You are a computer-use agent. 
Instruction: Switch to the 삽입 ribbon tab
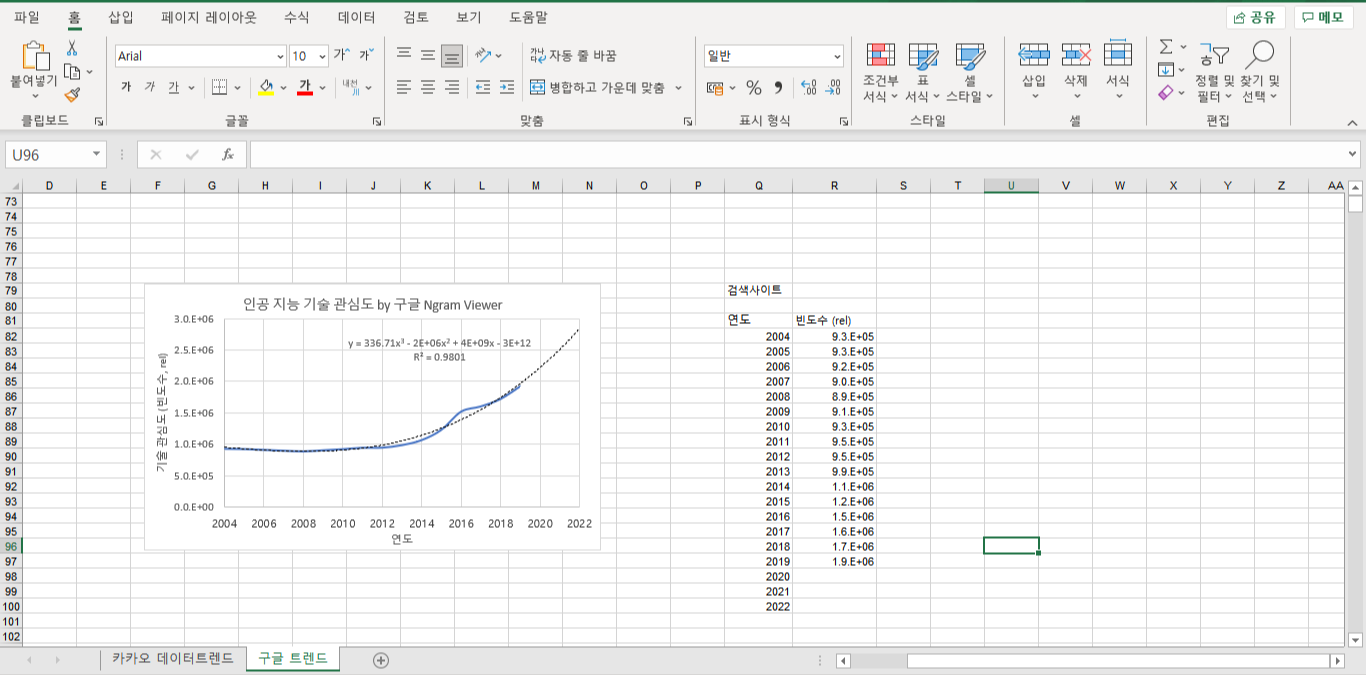tap(120, 17)
